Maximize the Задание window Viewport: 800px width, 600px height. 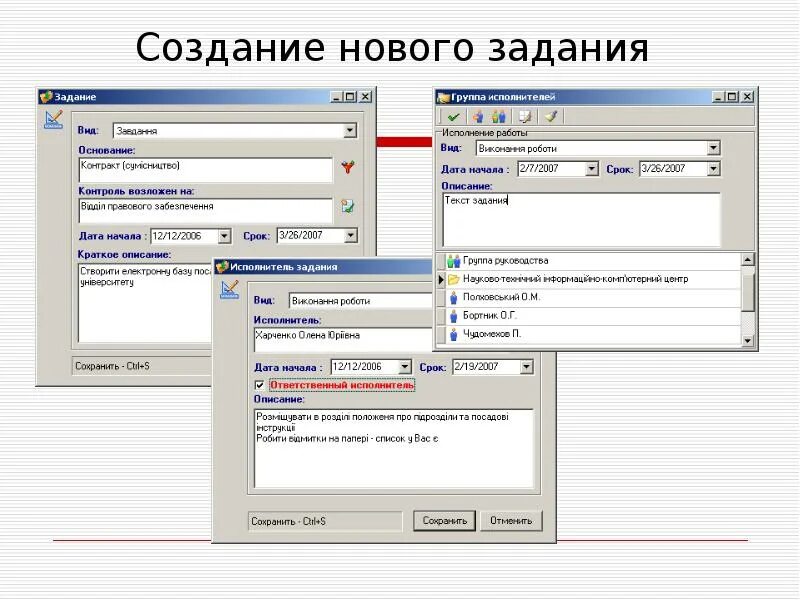coord(351,96)
